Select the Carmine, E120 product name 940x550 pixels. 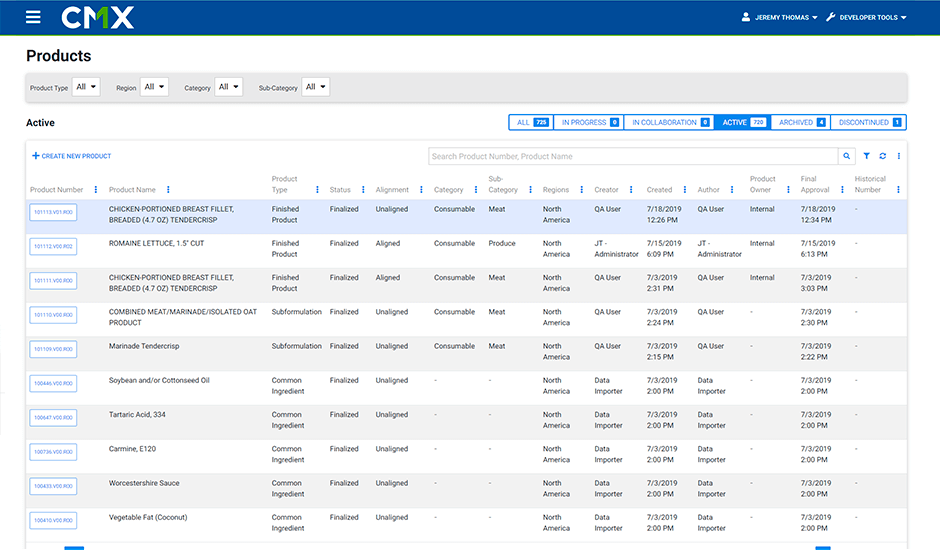click(x=132, y=449)
